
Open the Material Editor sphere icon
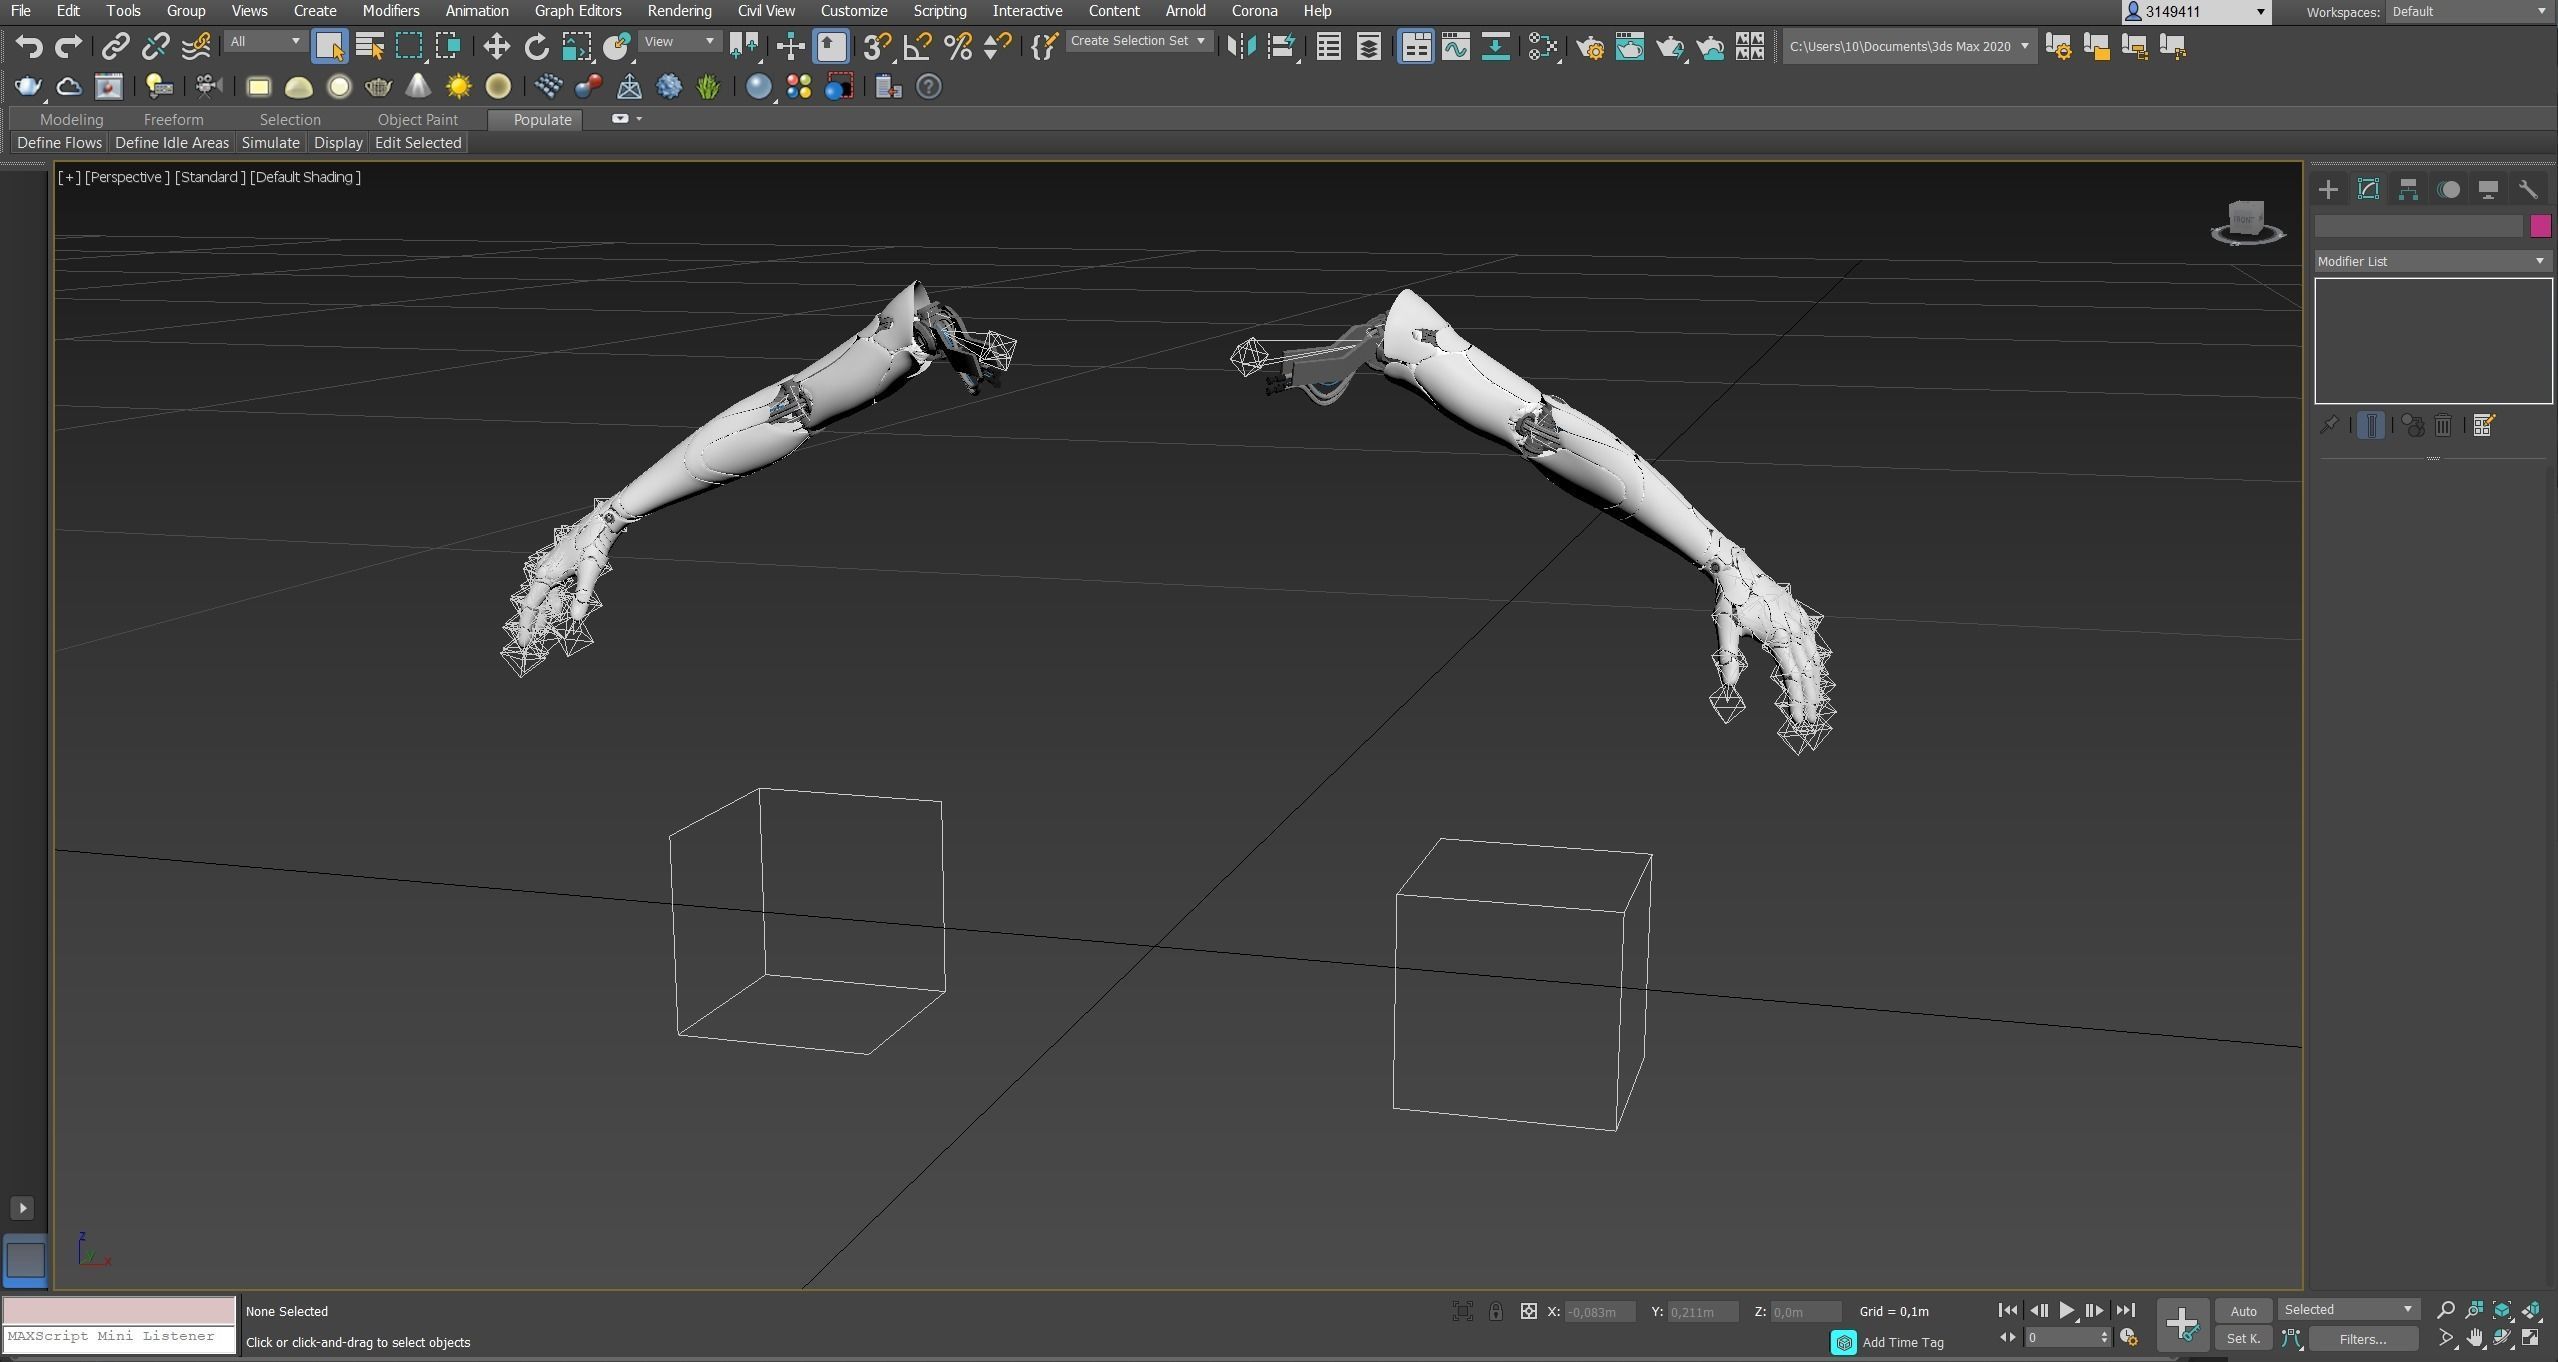pos(1543,46)
